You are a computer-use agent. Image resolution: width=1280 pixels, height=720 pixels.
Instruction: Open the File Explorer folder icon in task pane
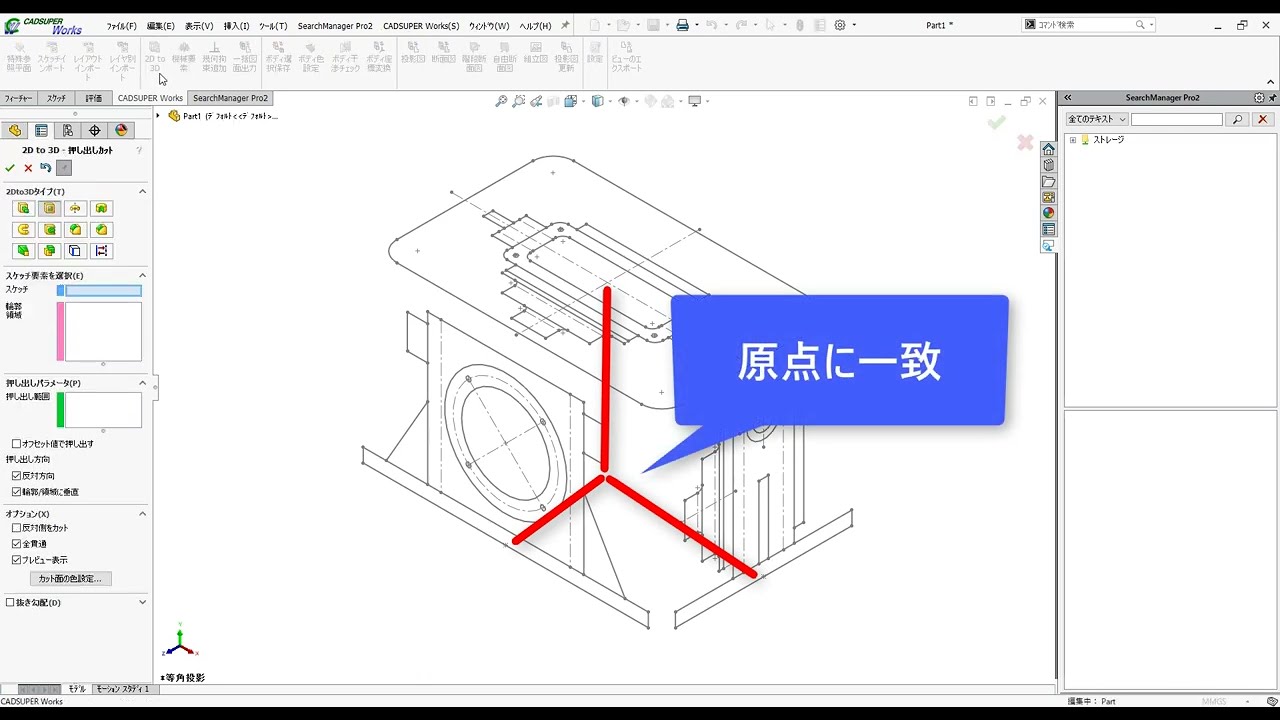(x=1048, y=181)
